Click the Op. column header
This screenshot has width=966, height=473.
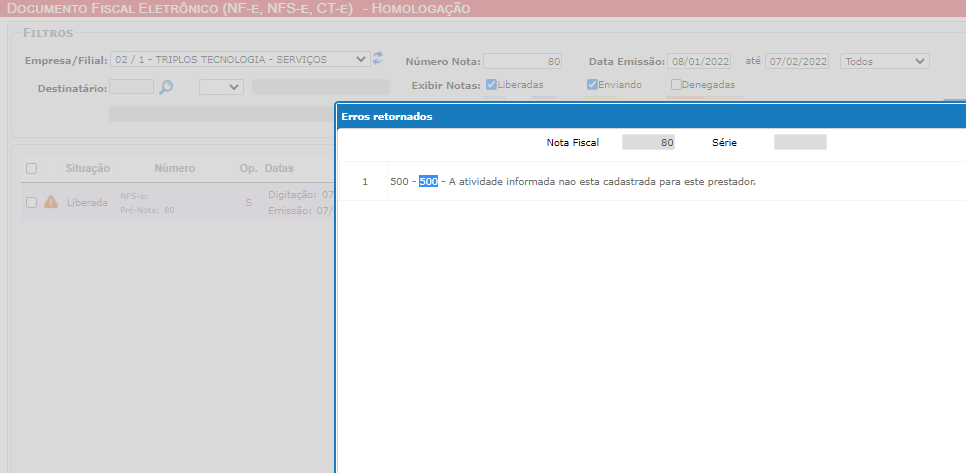point(248,168)
